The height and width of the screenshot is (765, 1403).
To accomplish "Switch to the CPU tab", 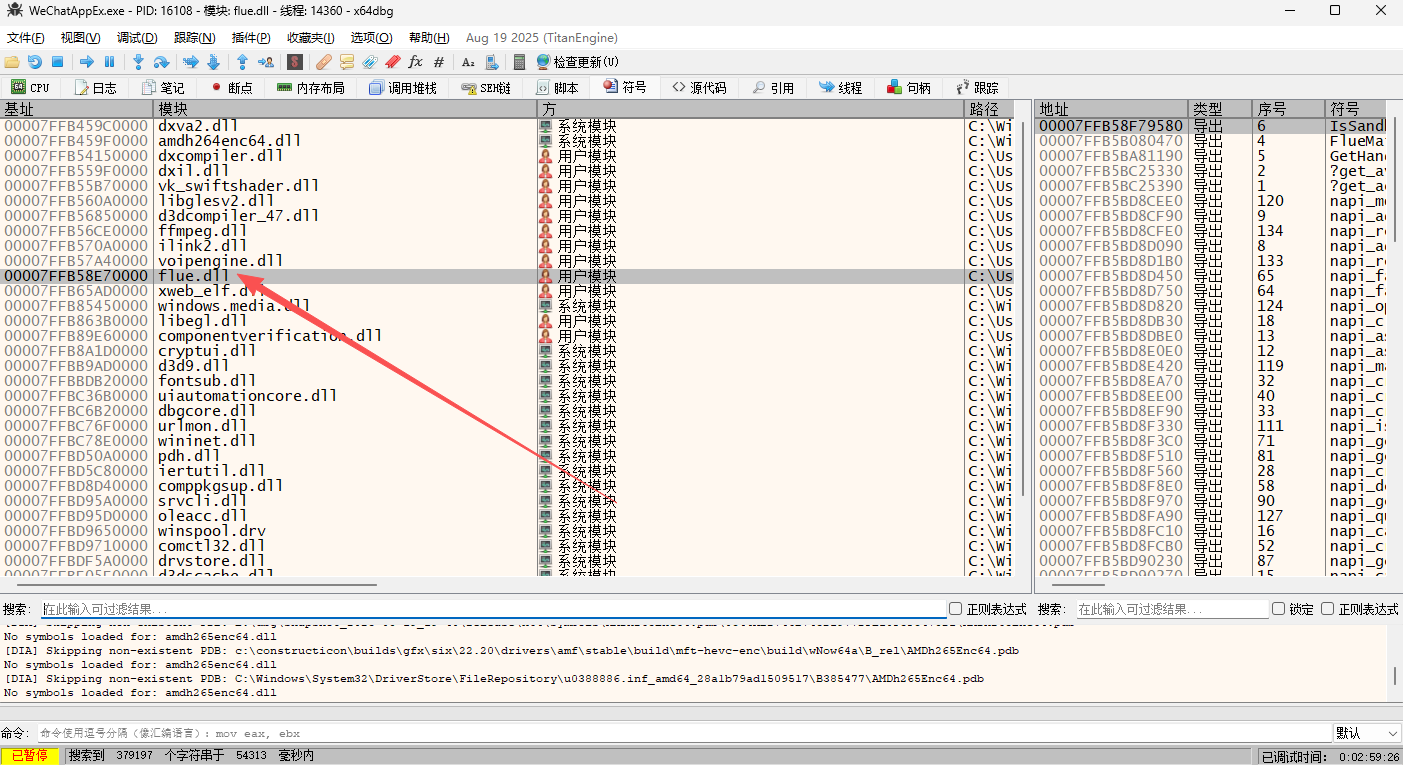I will click(30, 88).
